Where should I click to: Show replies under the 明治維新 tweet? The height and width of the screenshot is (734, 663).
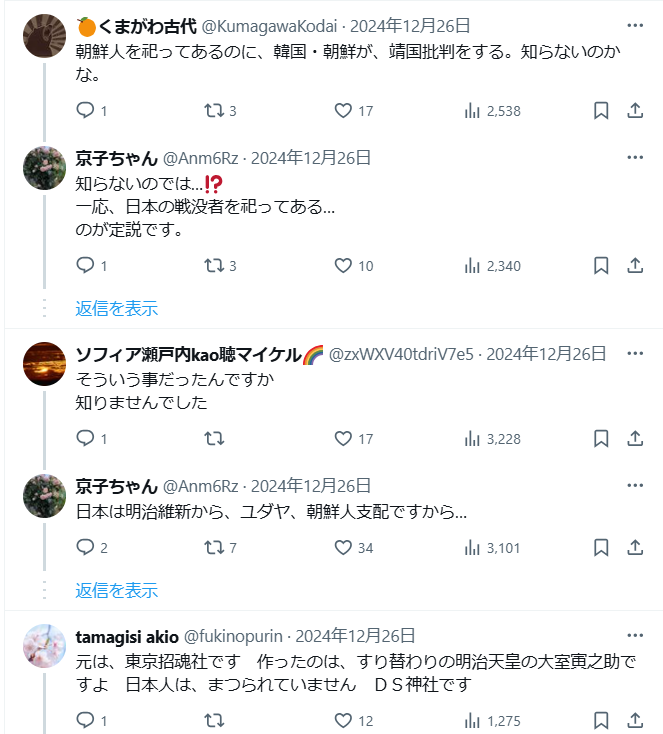point(117,590)
